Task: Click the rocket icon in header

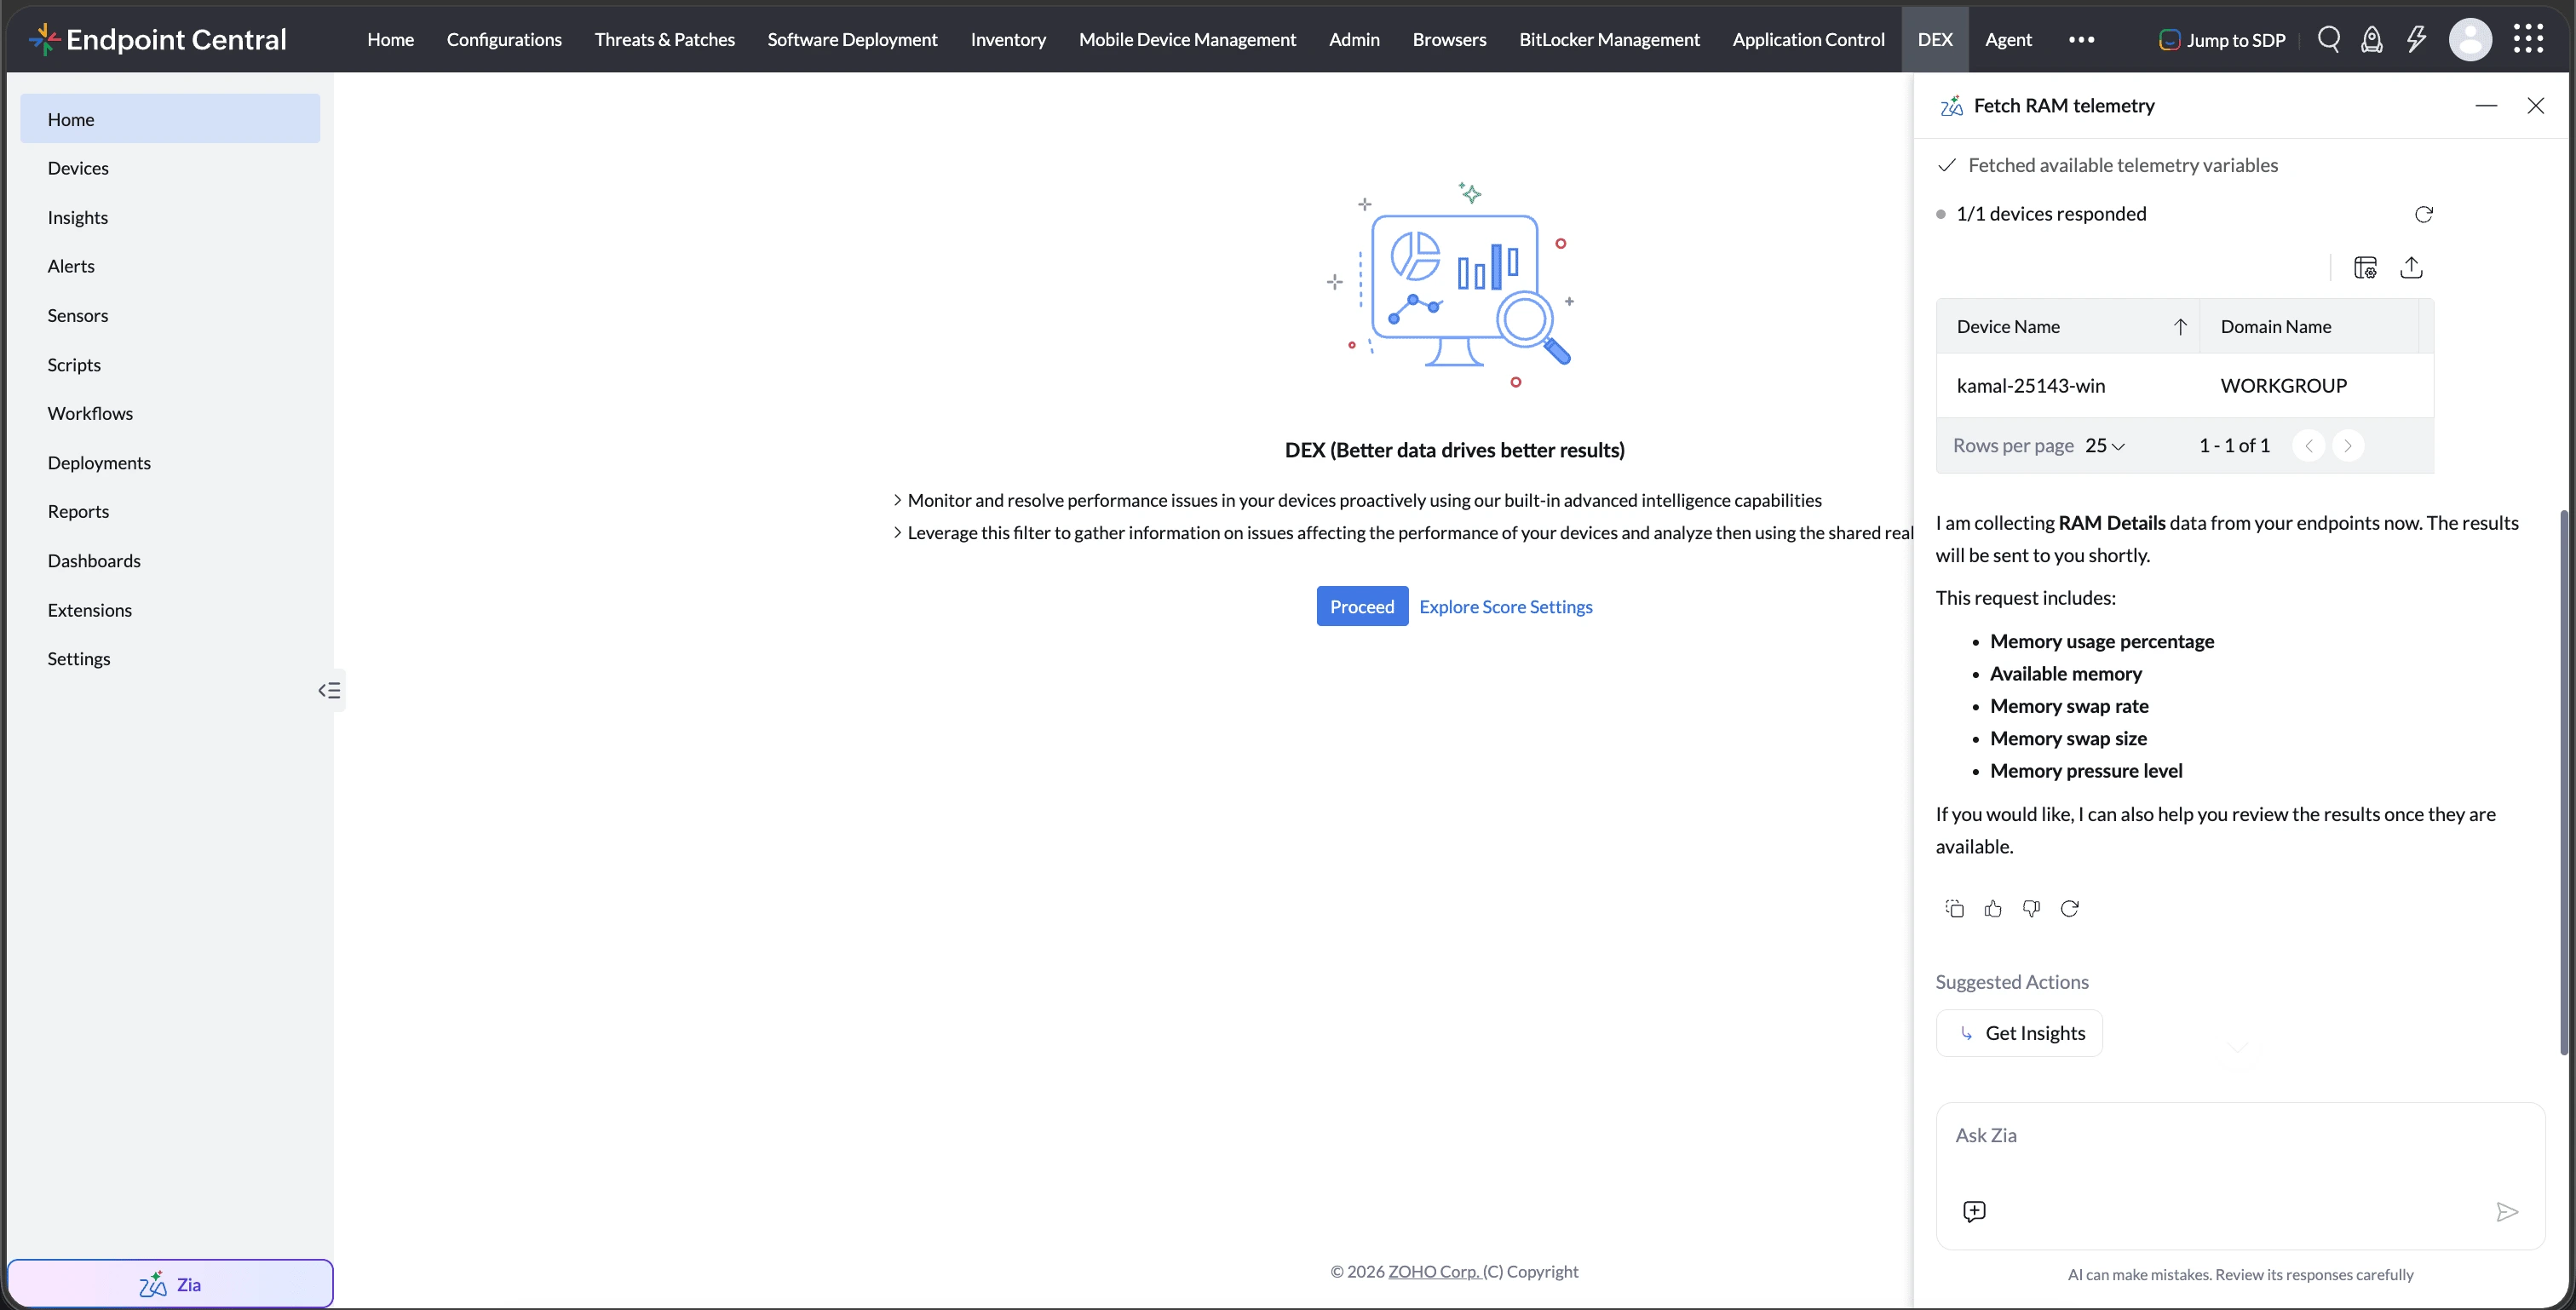Action: (2372, 39)
